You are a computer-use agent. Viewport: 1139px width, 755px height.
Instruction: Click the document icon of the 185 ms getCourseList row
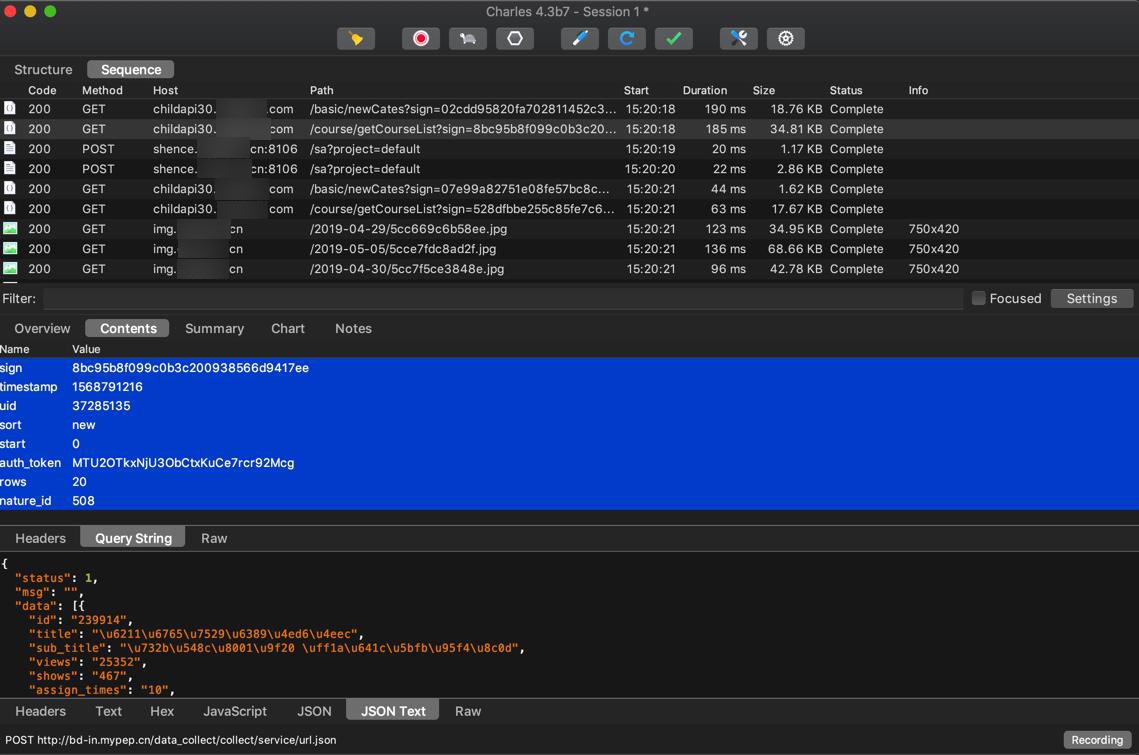tap(9, 129)
